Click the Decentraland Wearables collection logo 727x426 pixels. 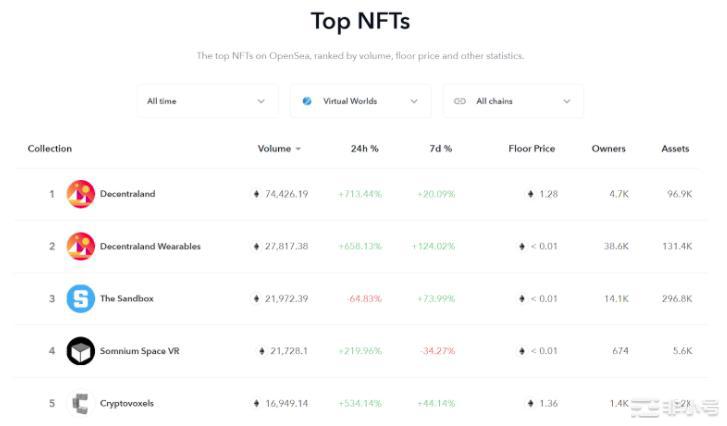tap(80, 246)
